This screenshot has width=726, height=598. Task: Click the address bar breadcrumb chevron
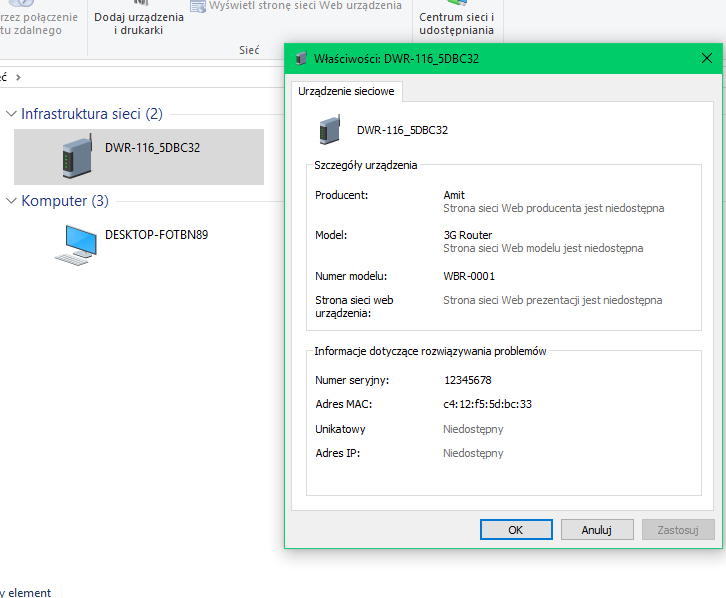(19, 76)
